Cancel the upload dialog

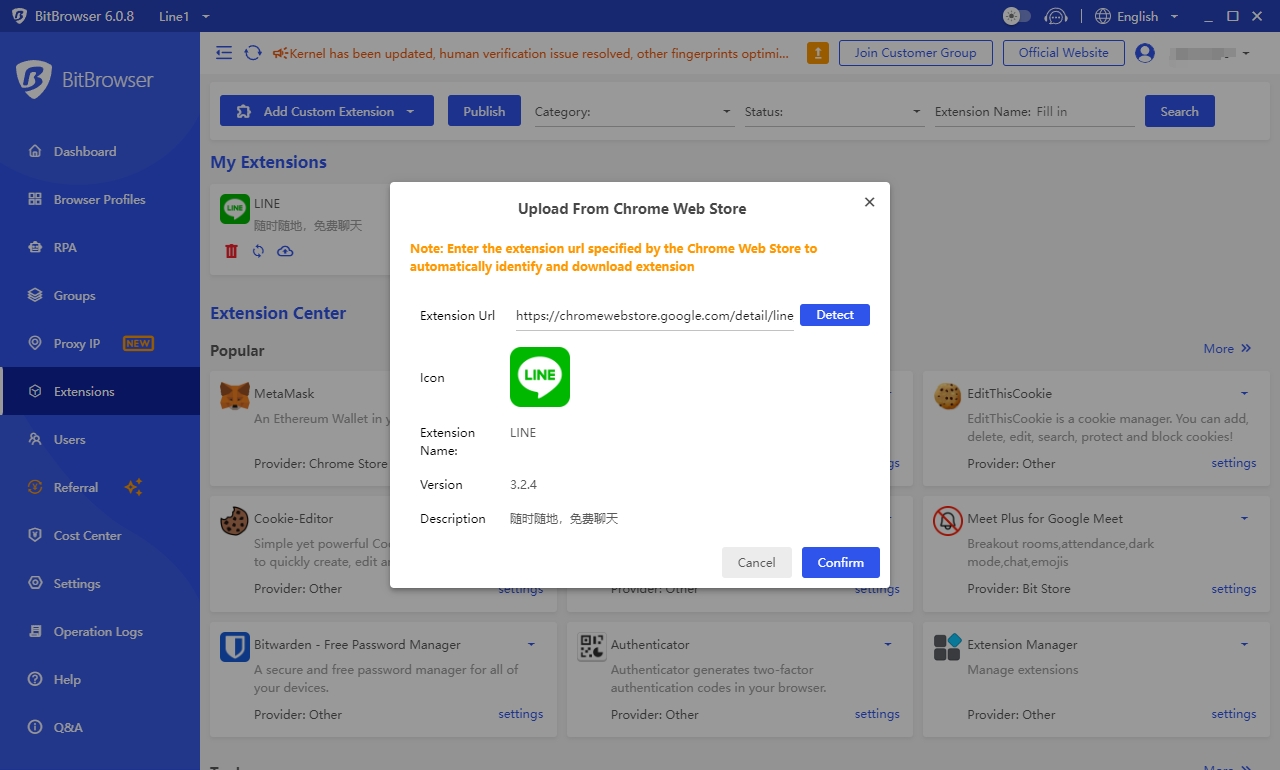757,562
